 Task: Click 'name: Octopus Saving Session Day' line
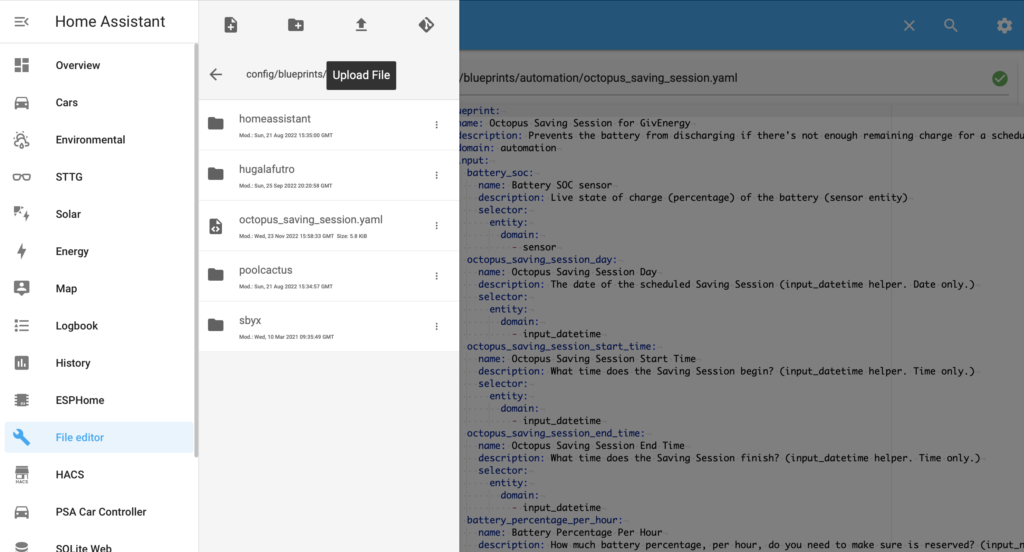tap(567, 272)
